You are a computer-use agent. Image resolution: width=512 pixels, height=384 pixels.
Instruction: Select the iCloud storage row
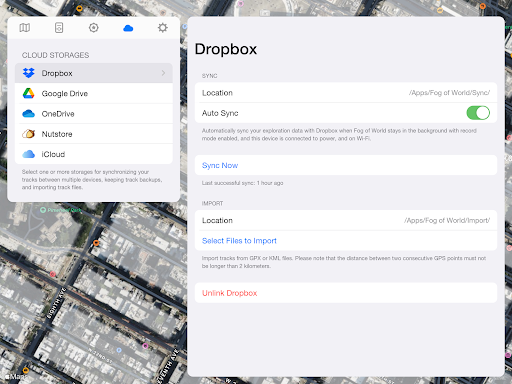pos(94,154)
